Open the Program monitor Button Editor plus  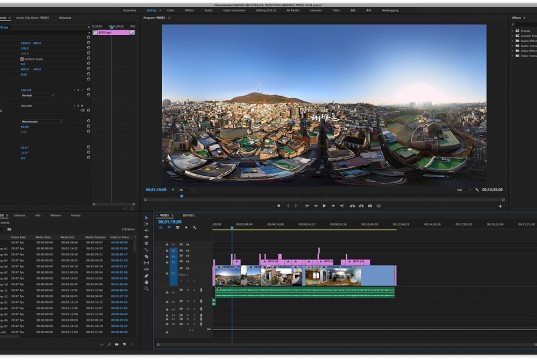pyautogui.click(x=500, y=206)
